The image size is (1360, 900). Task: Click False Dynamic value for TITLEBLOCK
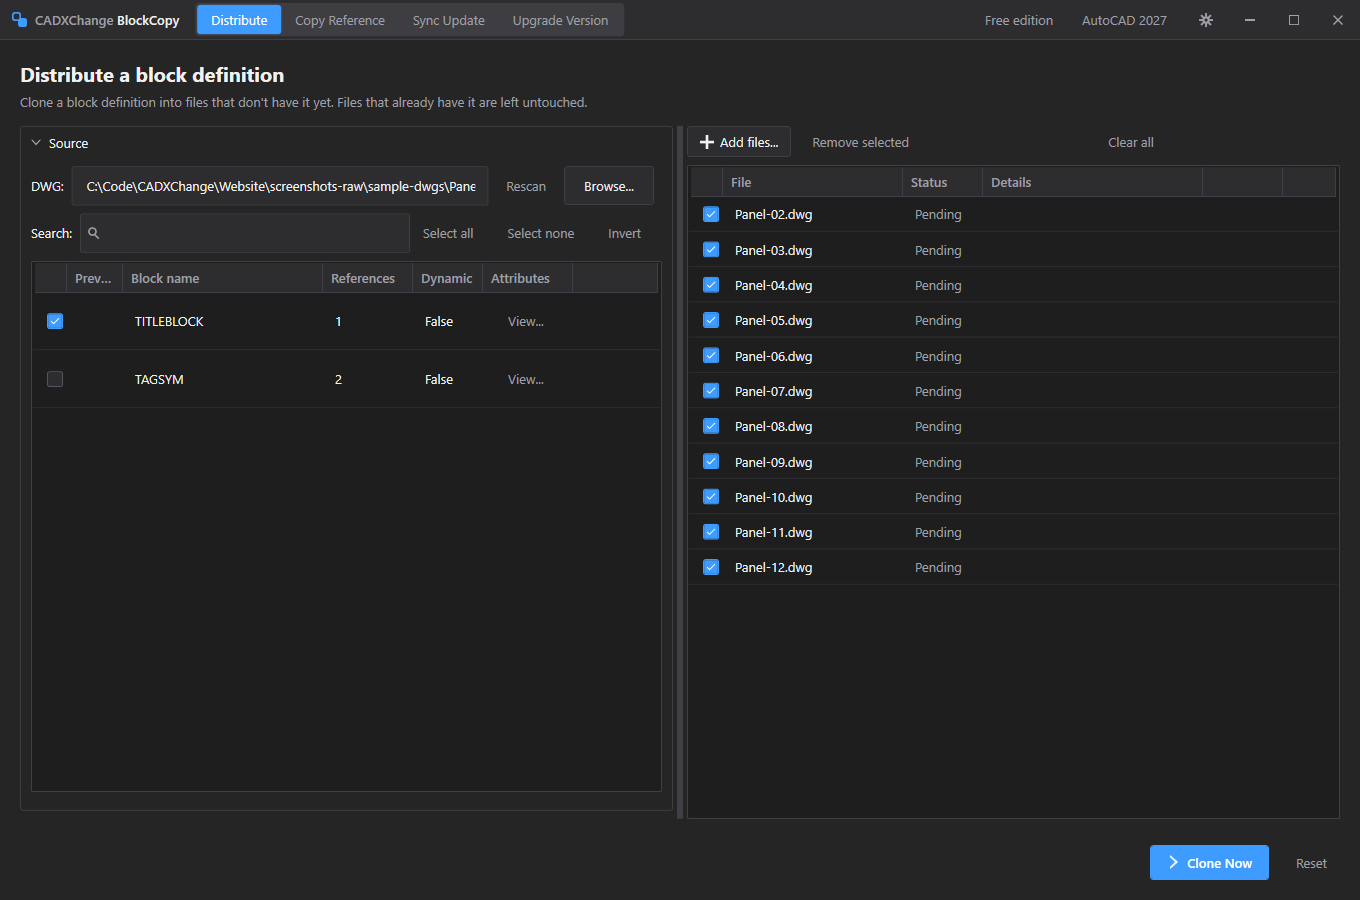439,321
